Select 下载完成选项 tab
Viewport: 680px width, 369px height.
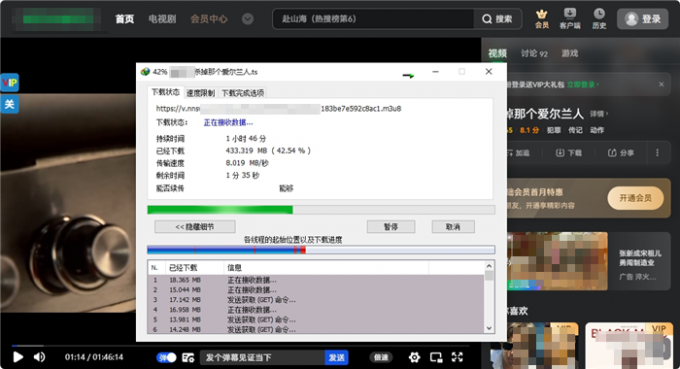tap(243, 93)
